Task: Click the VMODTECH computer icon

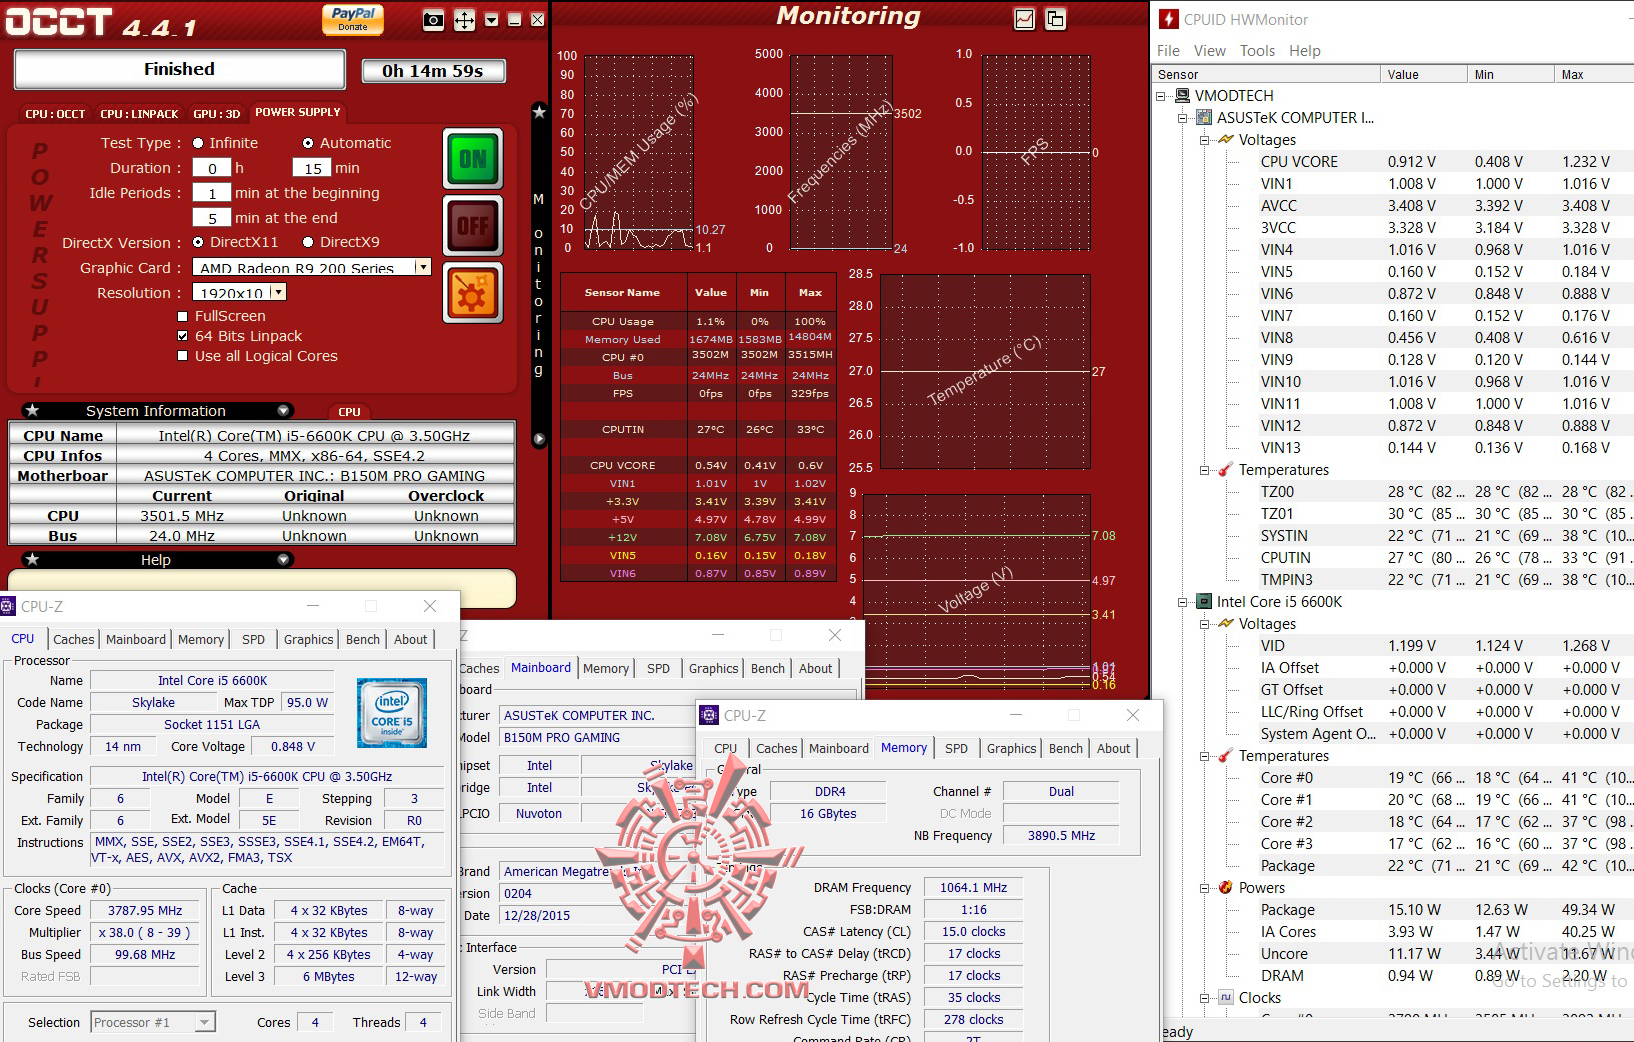Action: tap(1182, 96)
